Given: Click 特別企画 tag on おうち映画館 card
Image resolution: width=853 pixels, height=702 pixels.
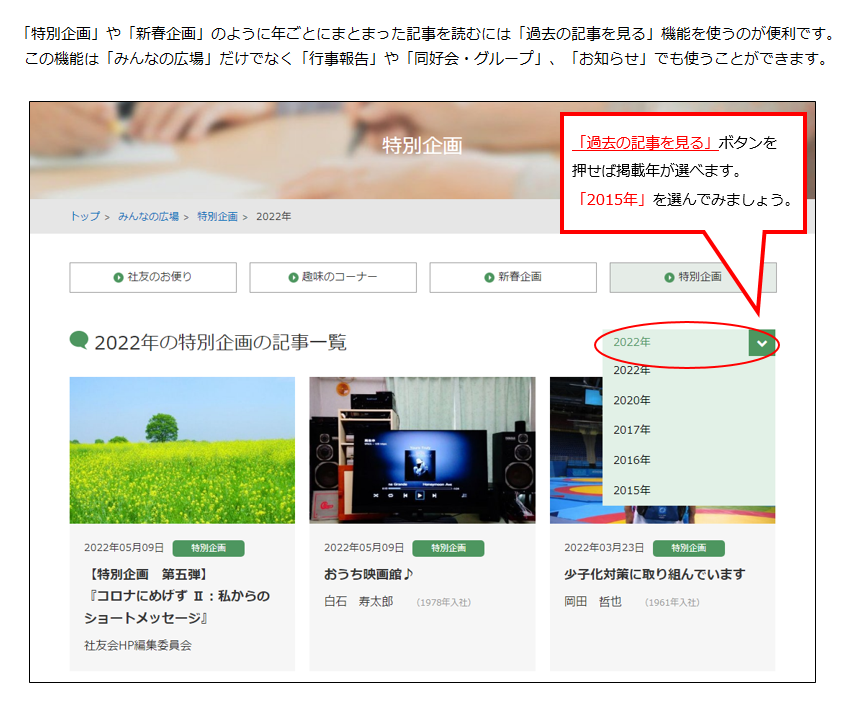Looking at the screenshot, I should (448, 548).
